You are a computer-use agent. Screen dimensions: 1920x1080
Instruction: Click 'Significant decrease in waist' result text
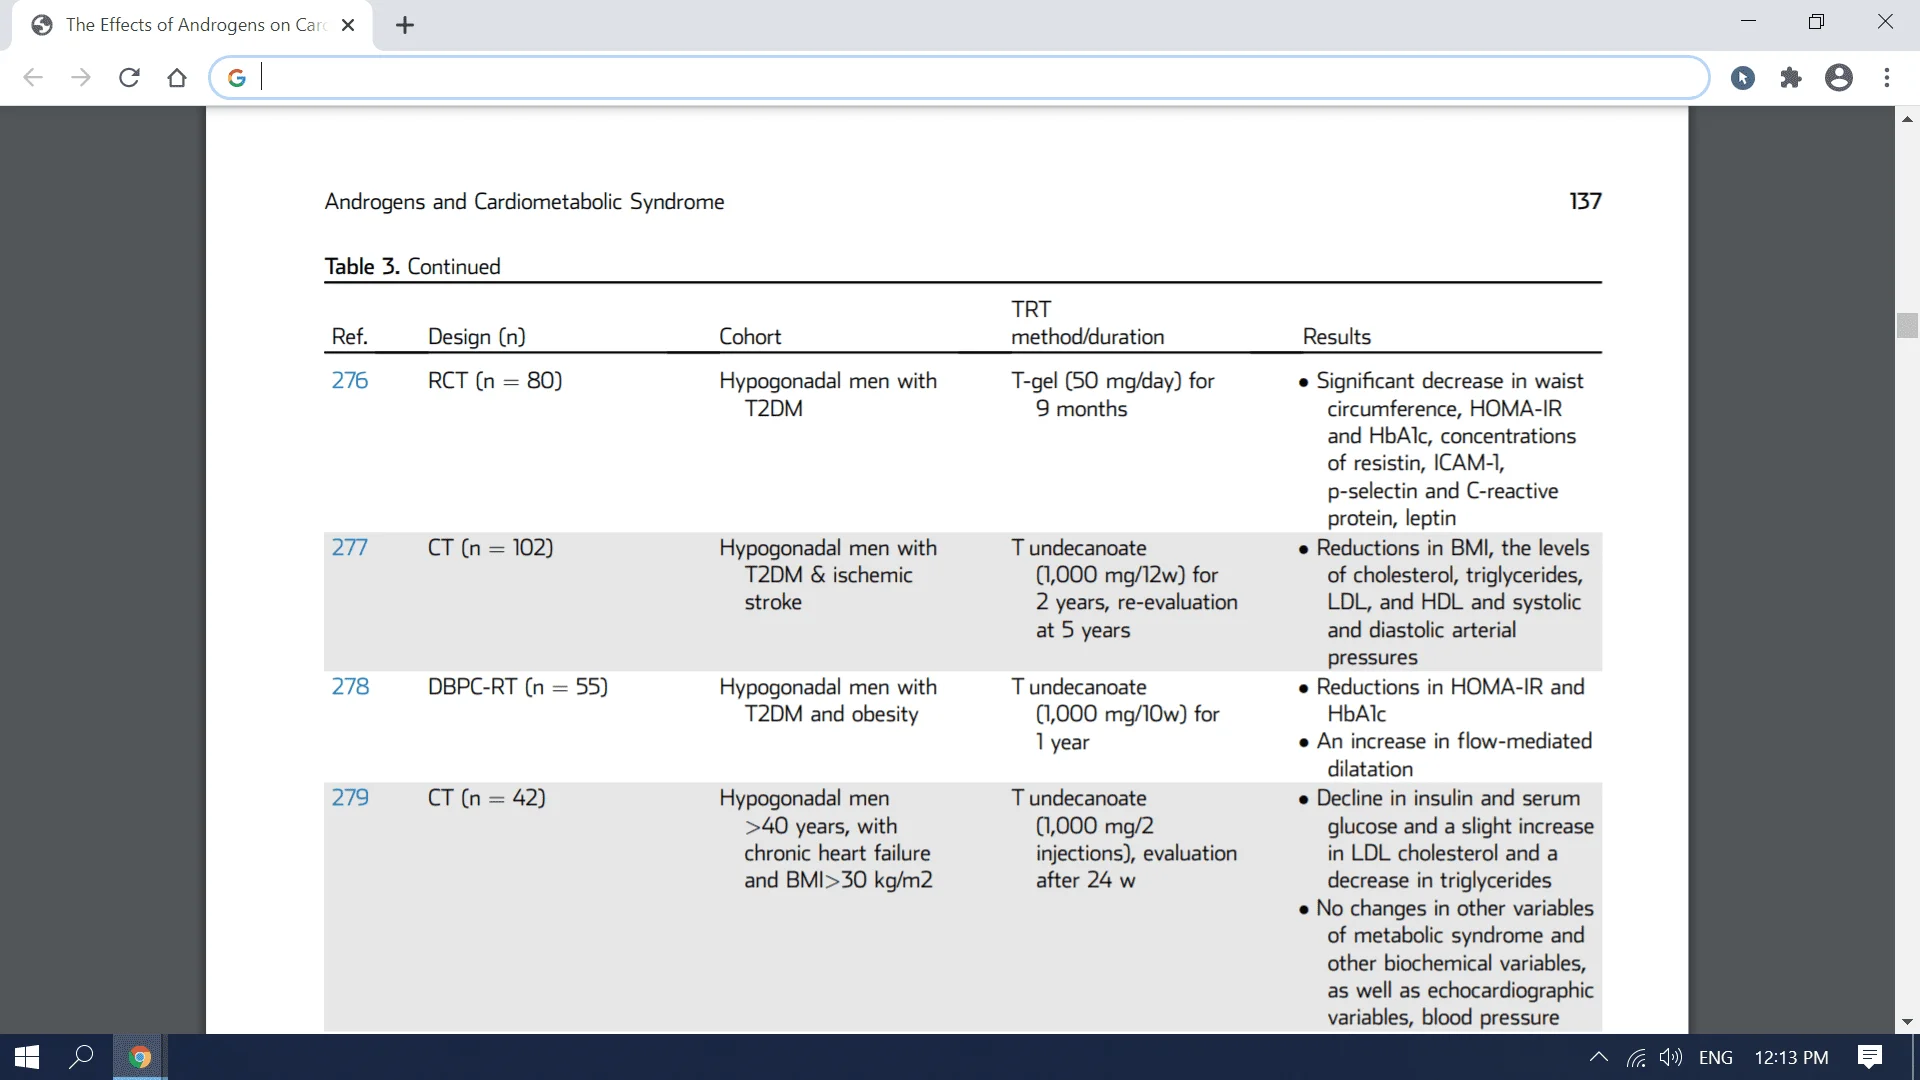pyautogui.click(x=1449, y=381)
